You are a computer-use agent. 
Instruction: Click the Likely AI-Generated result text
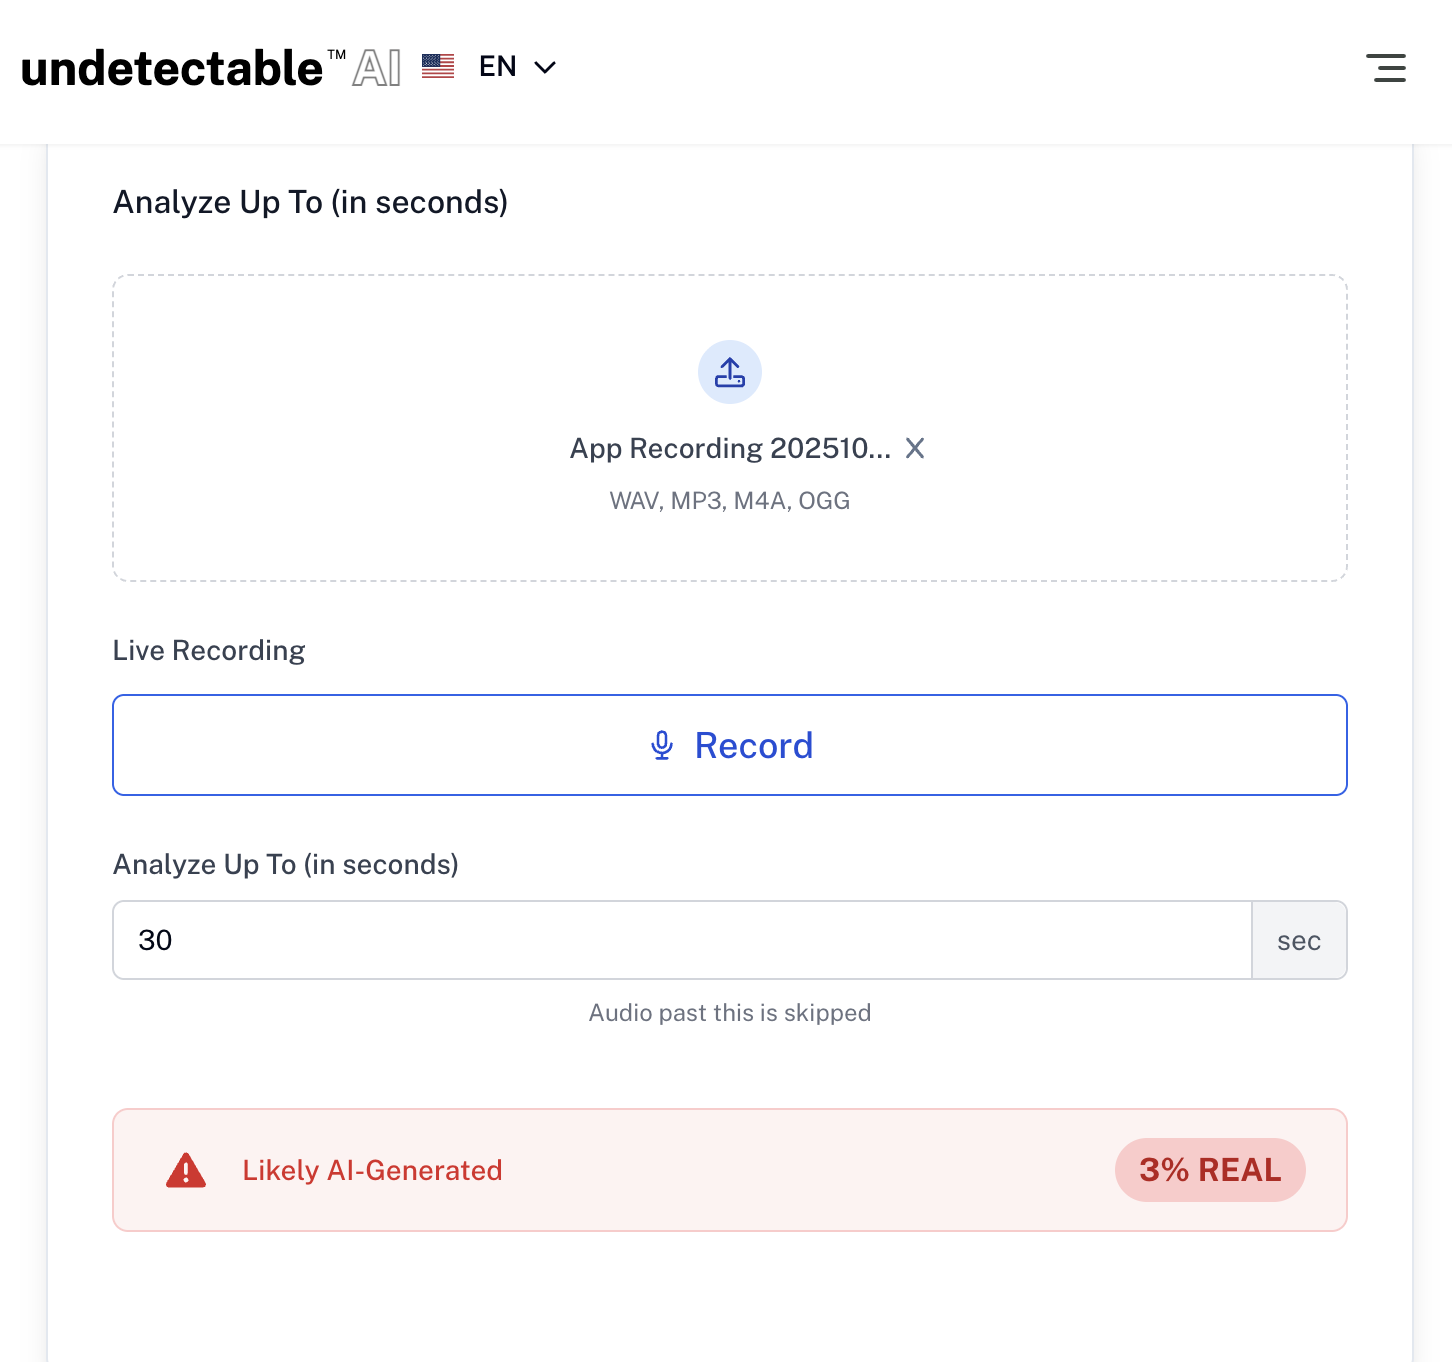coord(372,1170)
